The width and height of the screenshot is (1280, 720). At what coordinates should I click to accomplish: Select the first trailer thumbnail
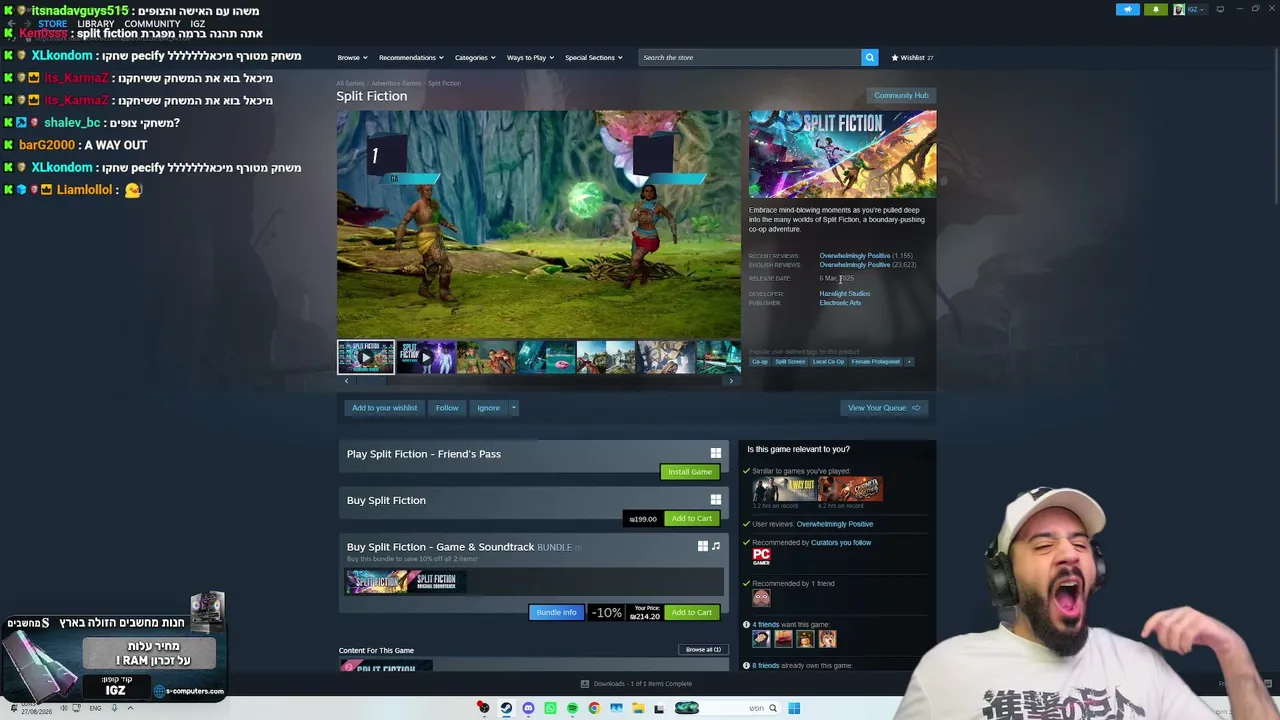pos(365,357)
